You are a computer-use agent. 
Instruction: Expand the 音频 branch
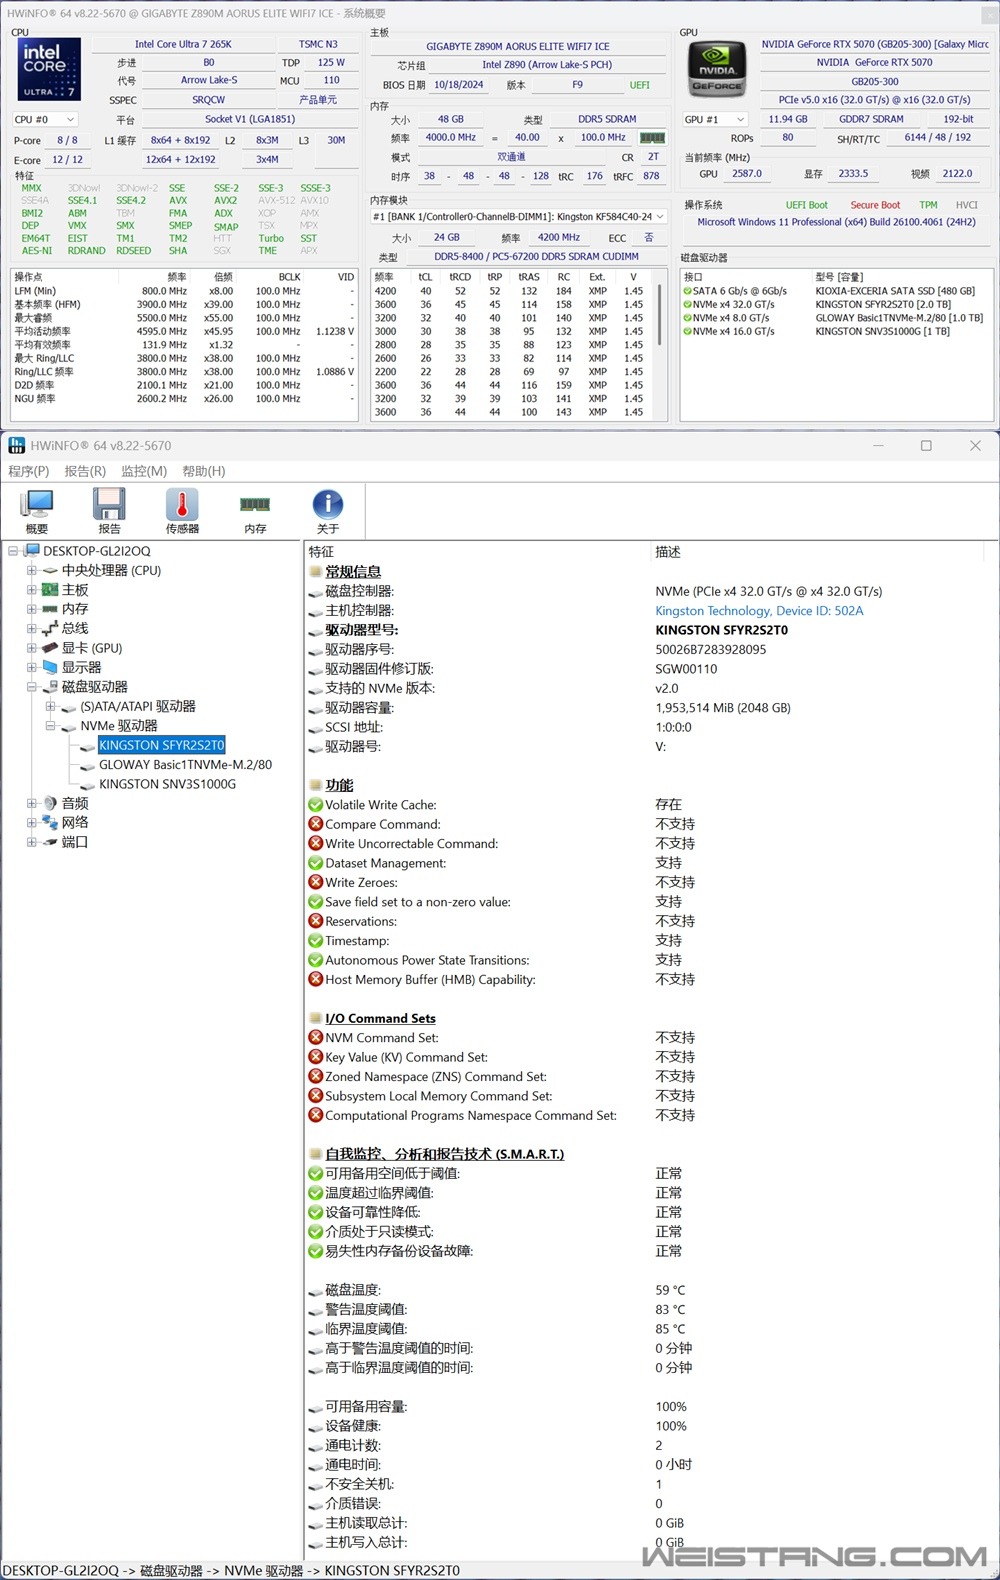point(31,803)
